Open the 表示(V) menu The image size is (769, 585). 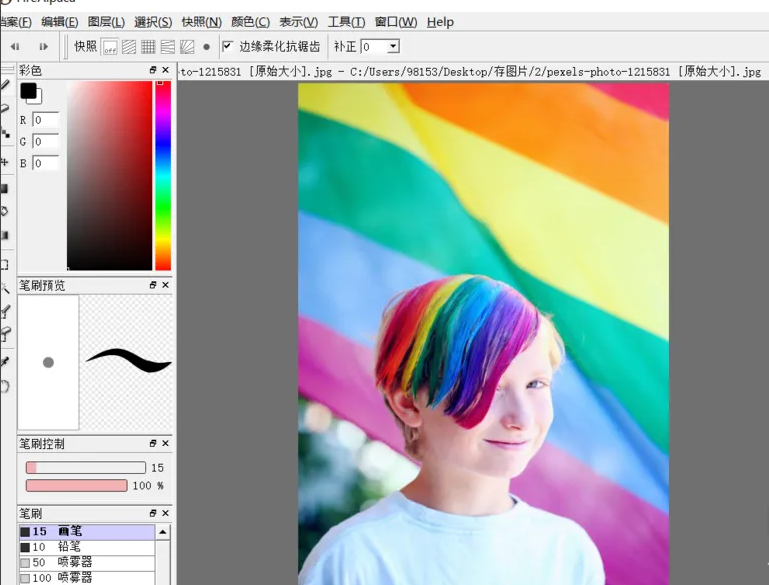click(x=298, y=22)
